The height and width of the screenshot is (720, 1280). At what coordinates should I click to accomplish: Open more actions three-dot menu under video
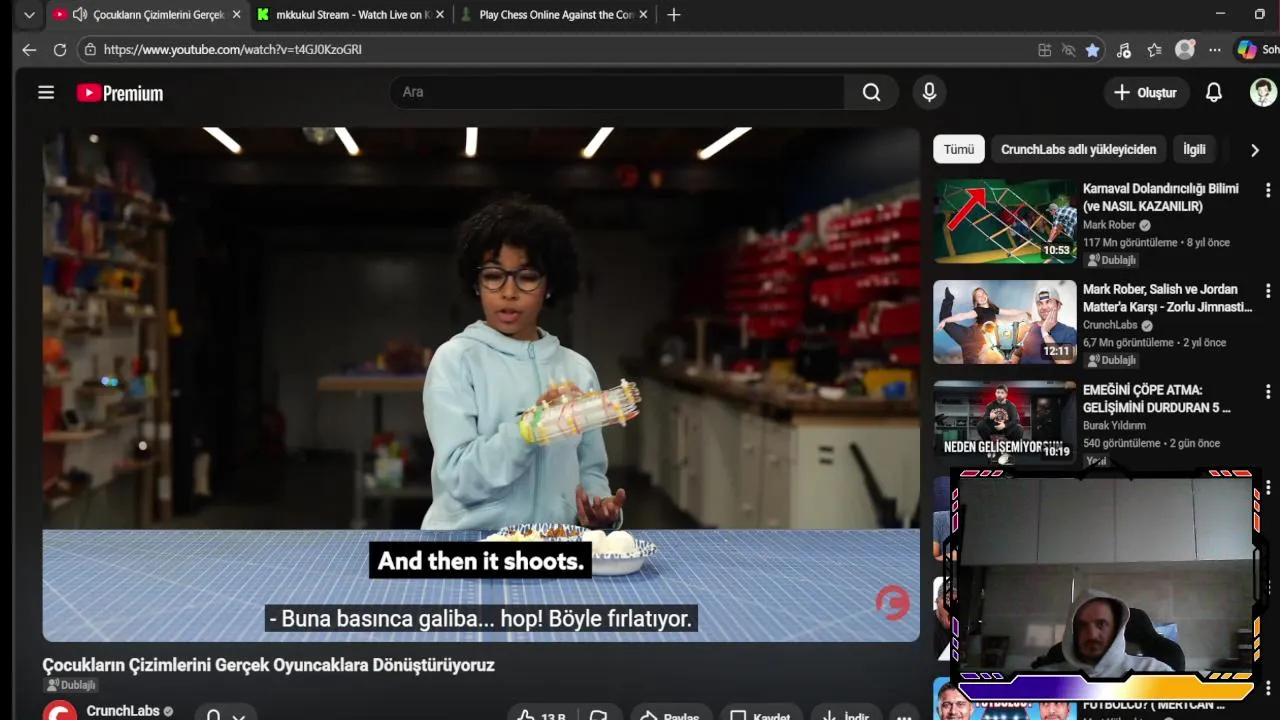904,715
